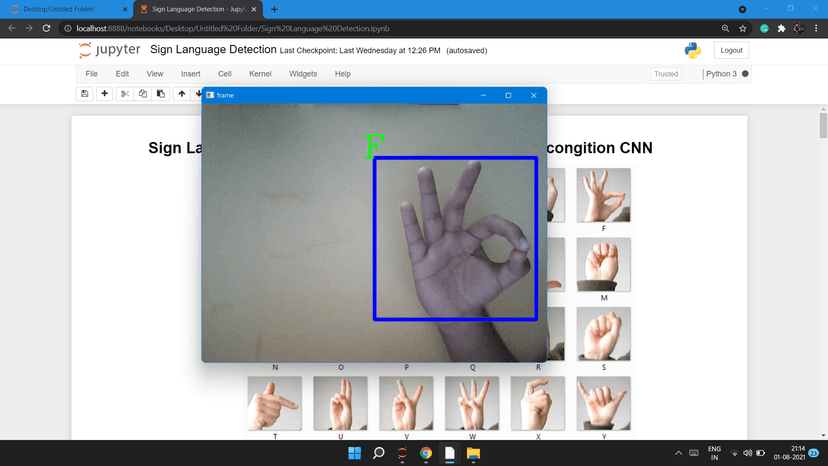Reload the page in browser
The image size is (828, 466).
click(x=46, y=29)
